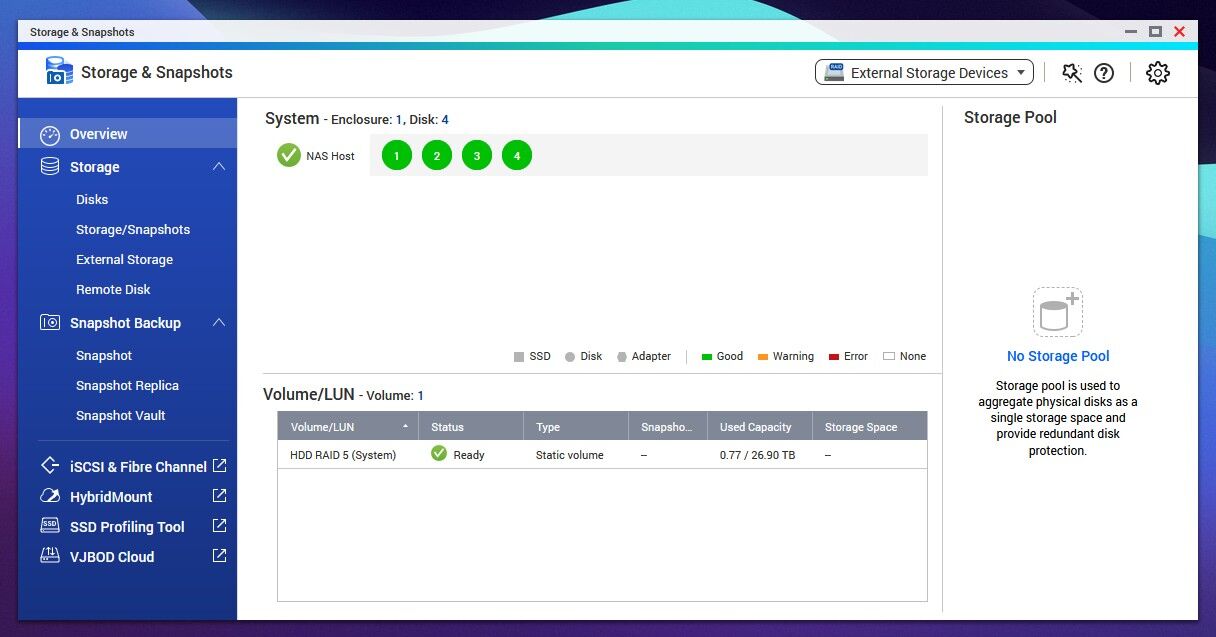Viewport: 1216px width, 637px height.
Task: Click the enclosure count link 1
Action: [x=399, y=119]
